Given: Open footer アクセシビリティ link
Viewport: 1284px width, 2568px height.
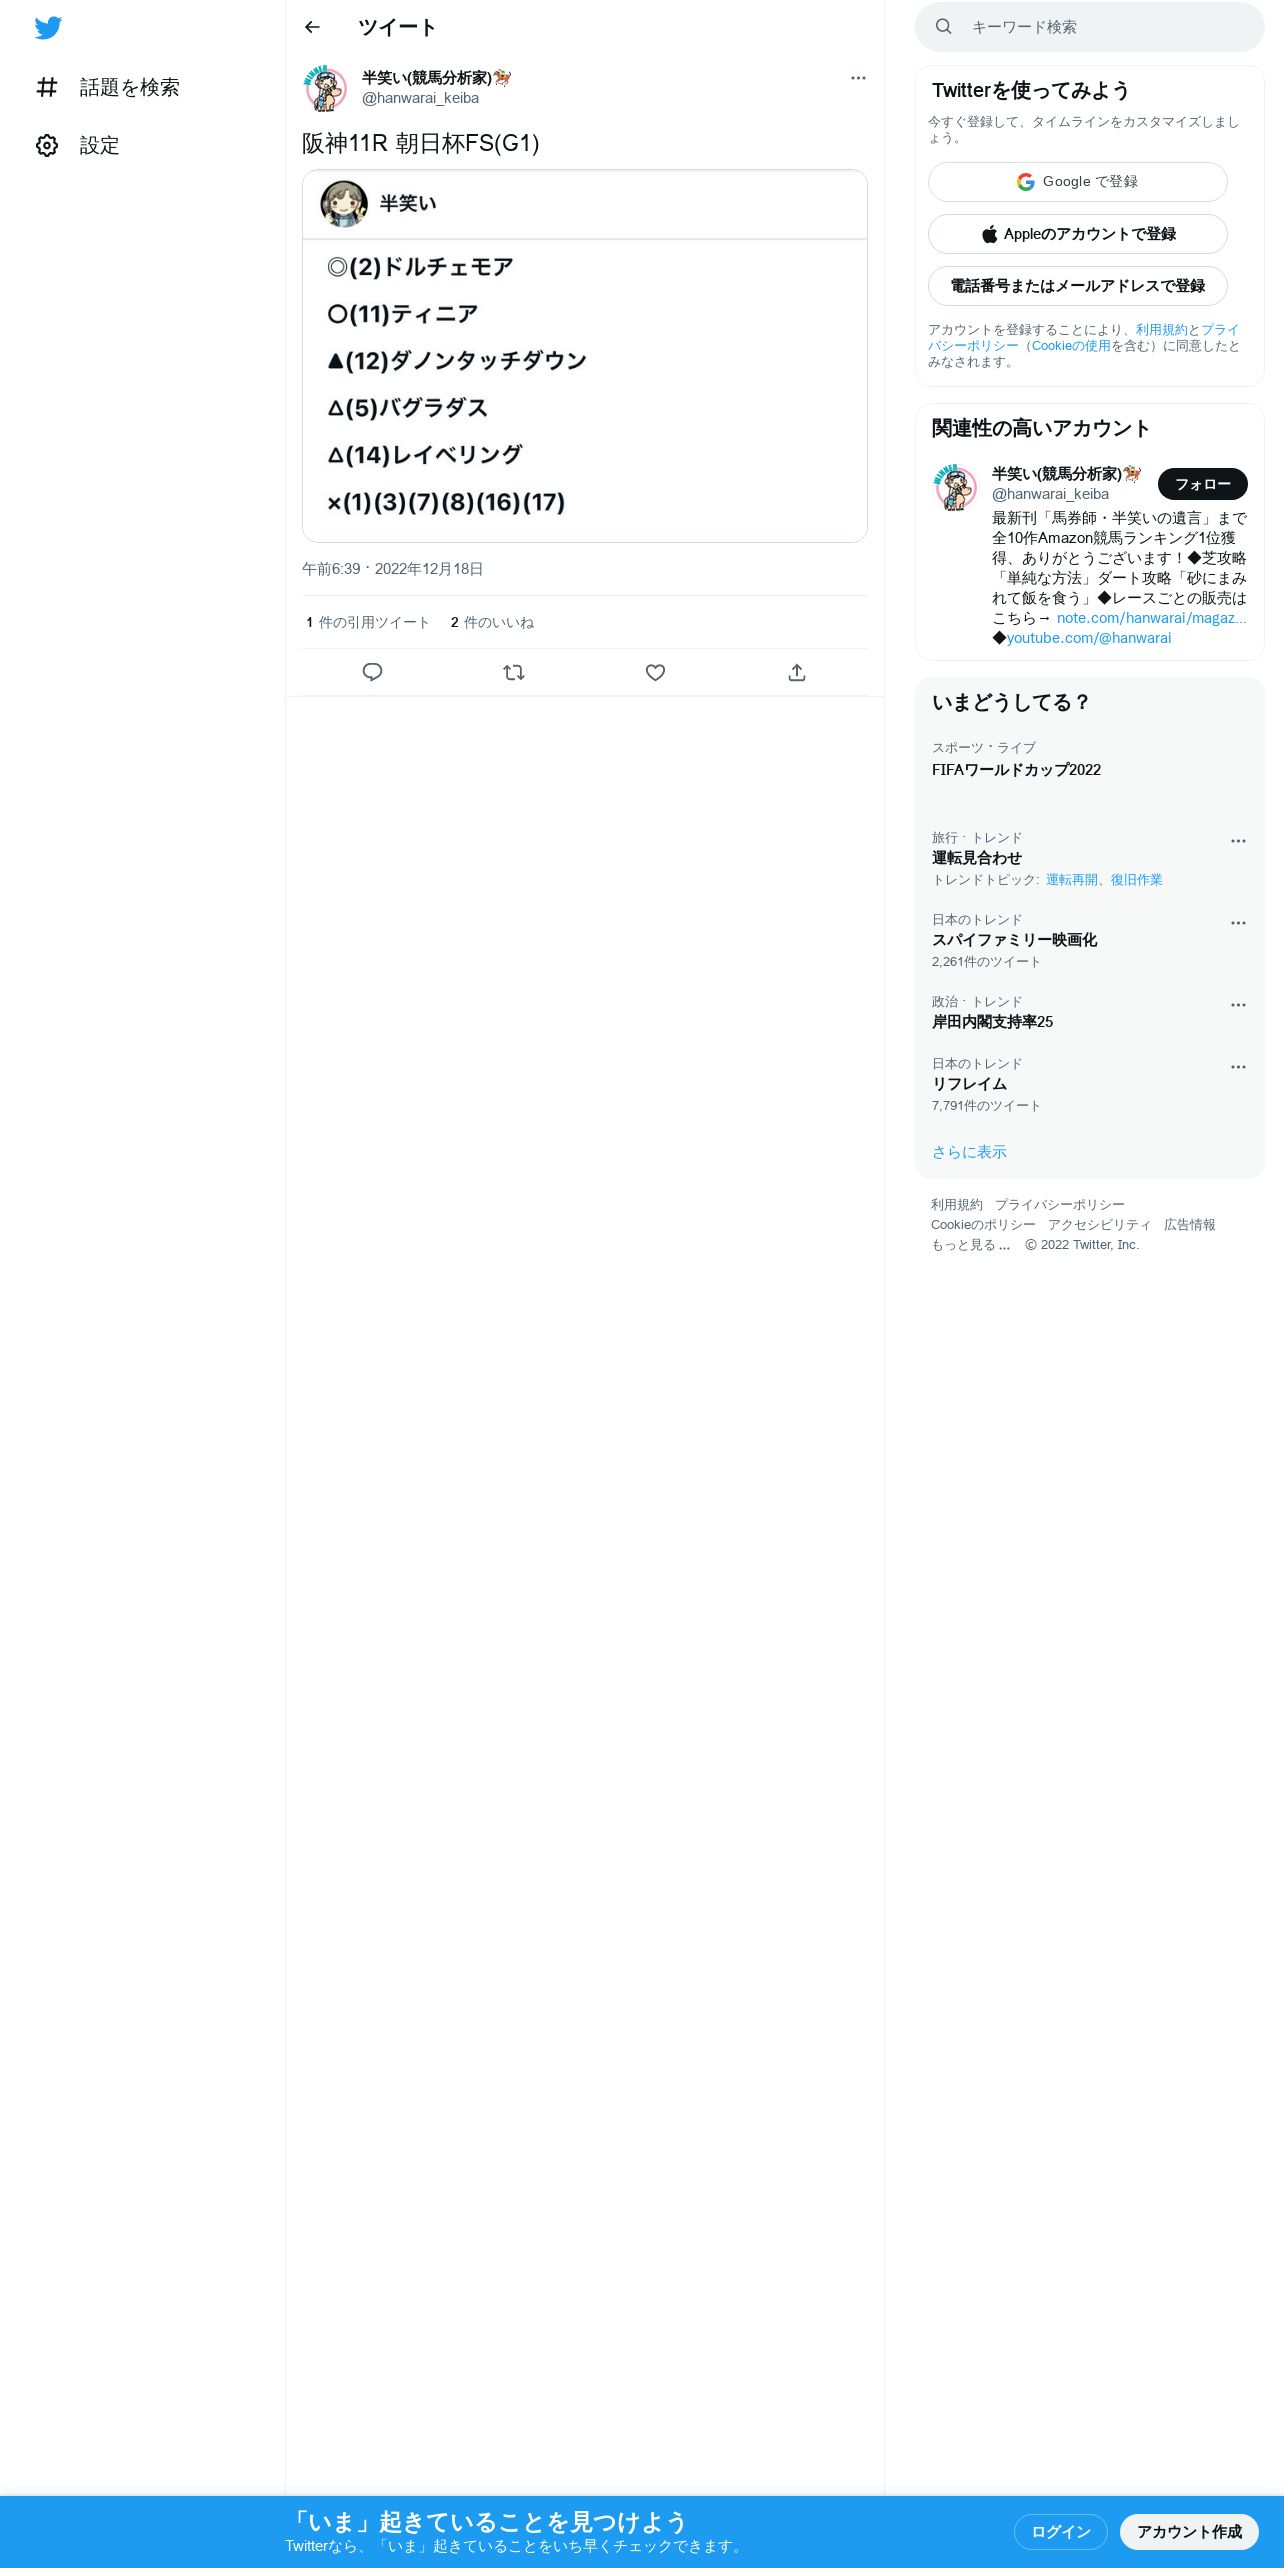Looking at the screenshot, I should 1100,1225.
